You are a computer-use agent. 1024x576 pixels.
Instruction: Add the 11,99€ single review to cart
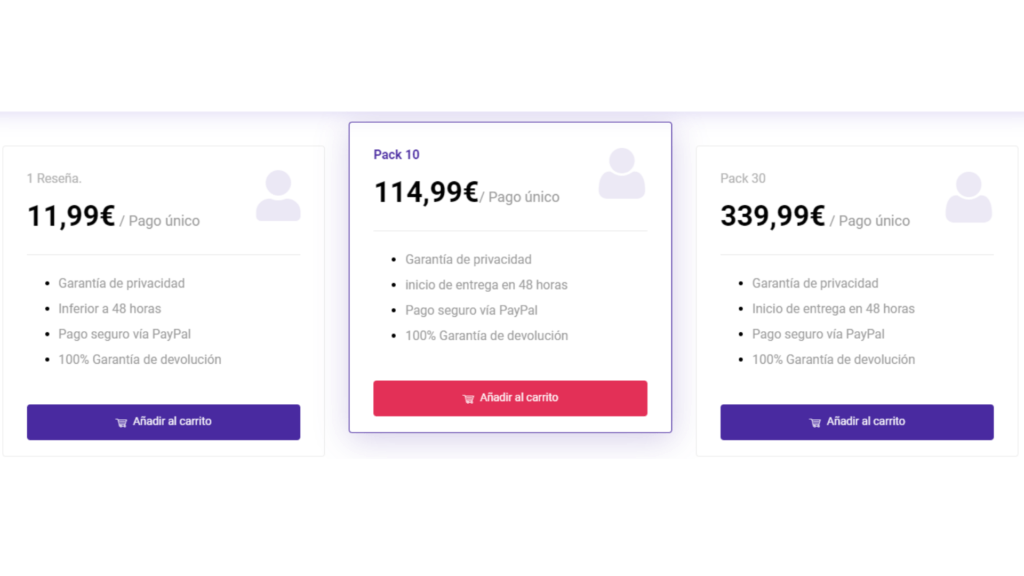[163, 422]
